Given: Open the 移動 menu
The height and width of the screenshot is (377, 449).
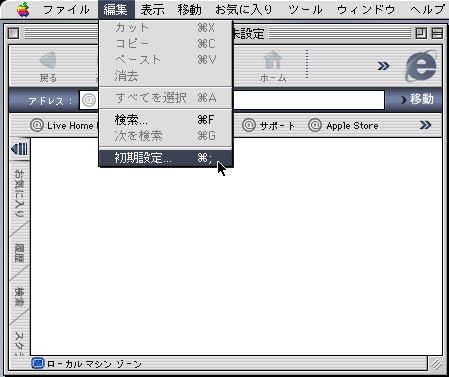Looking at the screenshot, I should (189, 9).
